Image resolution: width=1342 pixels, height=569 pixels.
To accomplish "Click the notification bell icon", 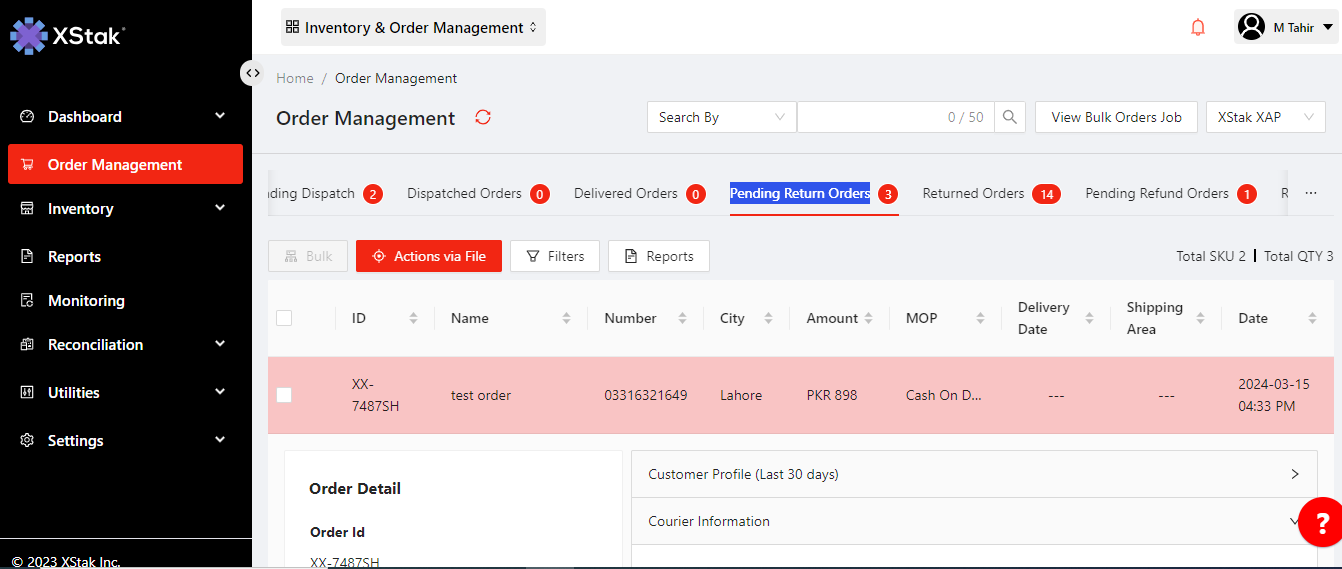I will click(1198, 28).
